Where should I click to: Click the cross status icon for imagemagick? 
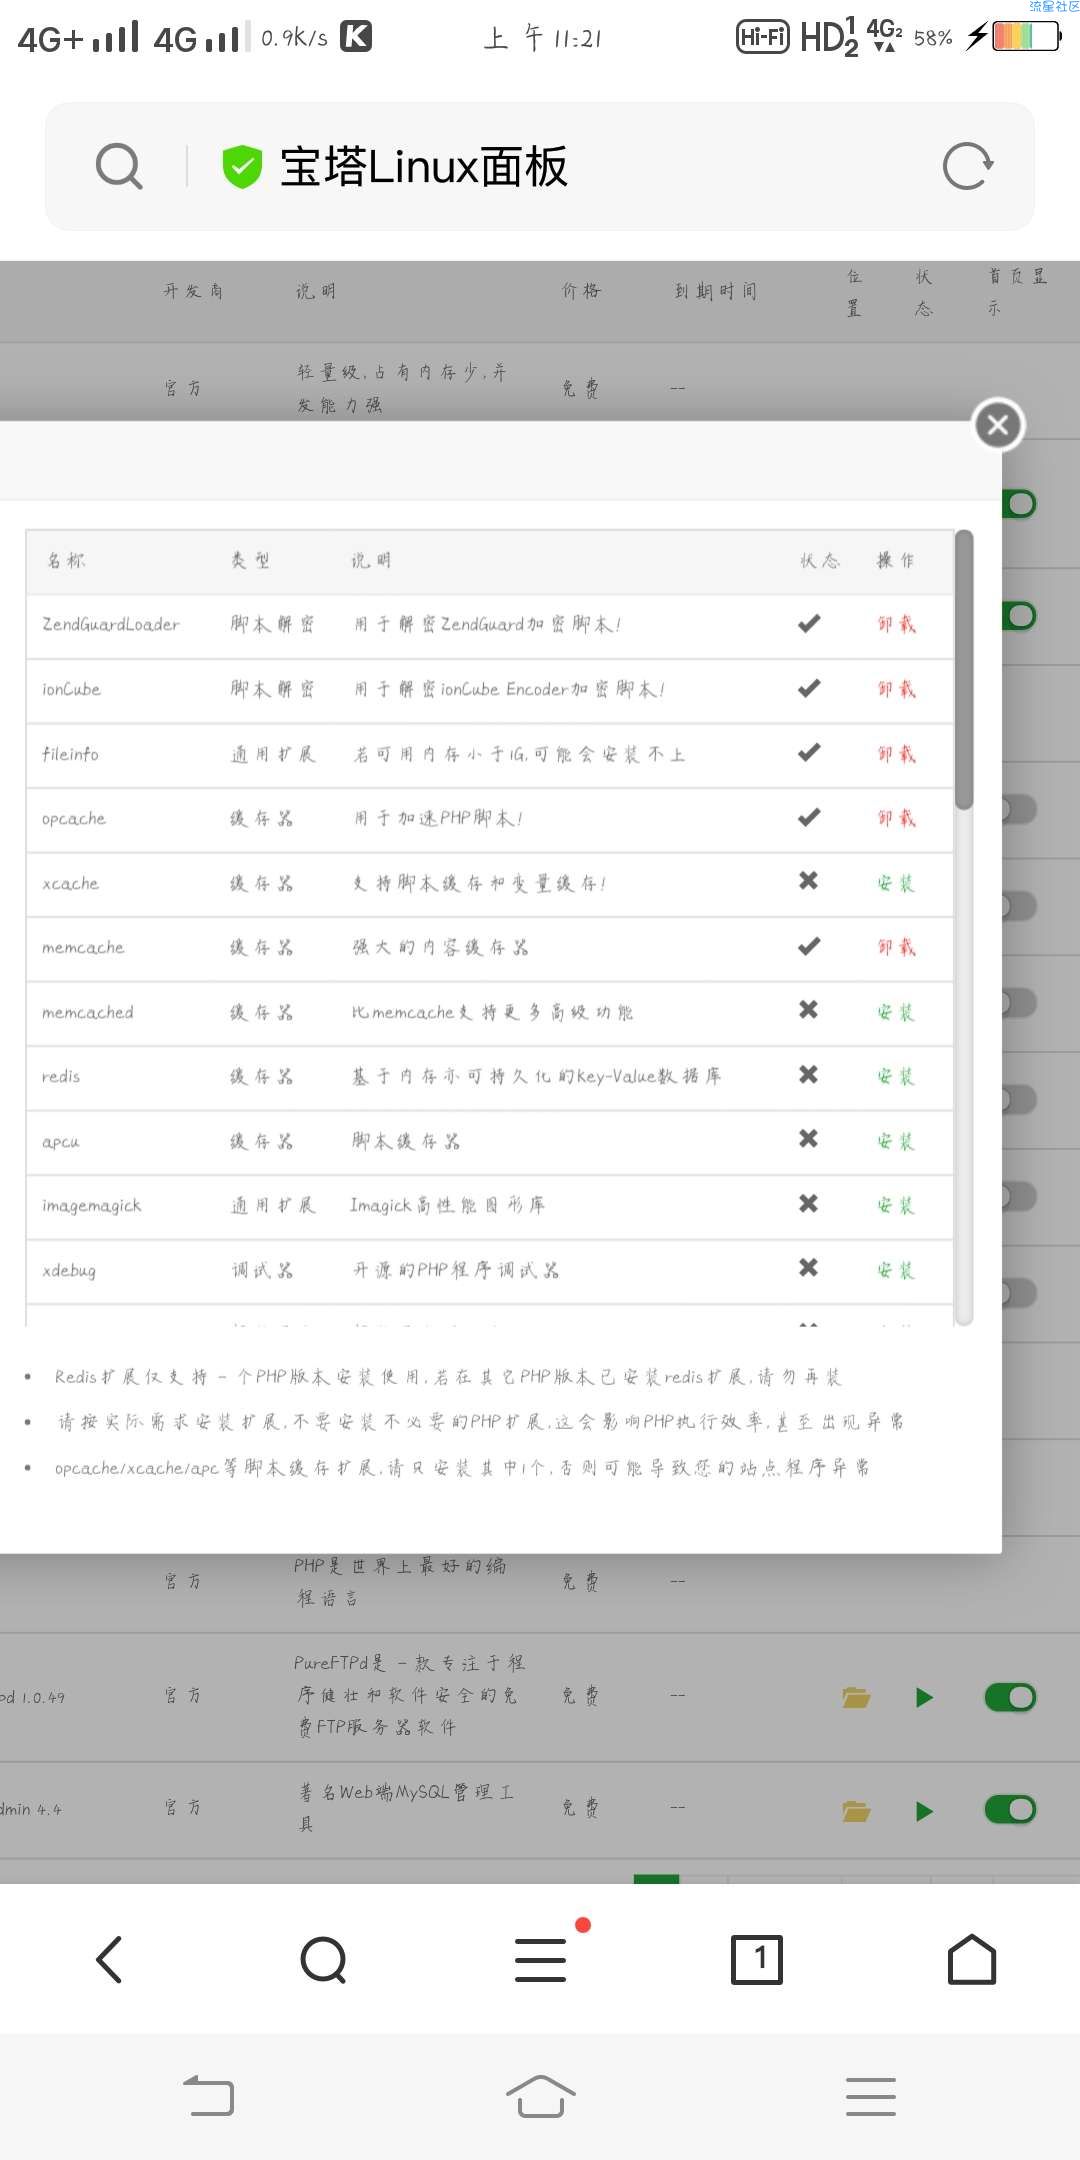click(809, 1203)
